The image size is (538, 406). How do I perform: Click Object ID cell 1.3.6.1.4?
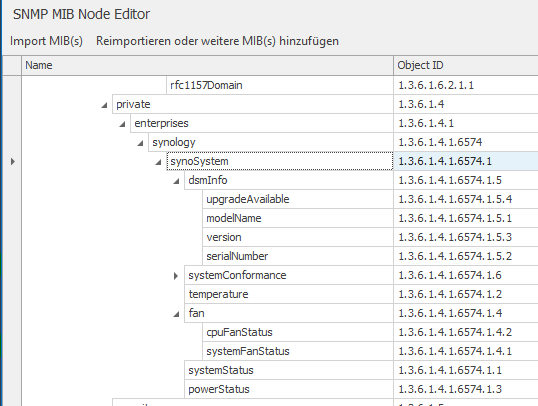click(466, 104)
